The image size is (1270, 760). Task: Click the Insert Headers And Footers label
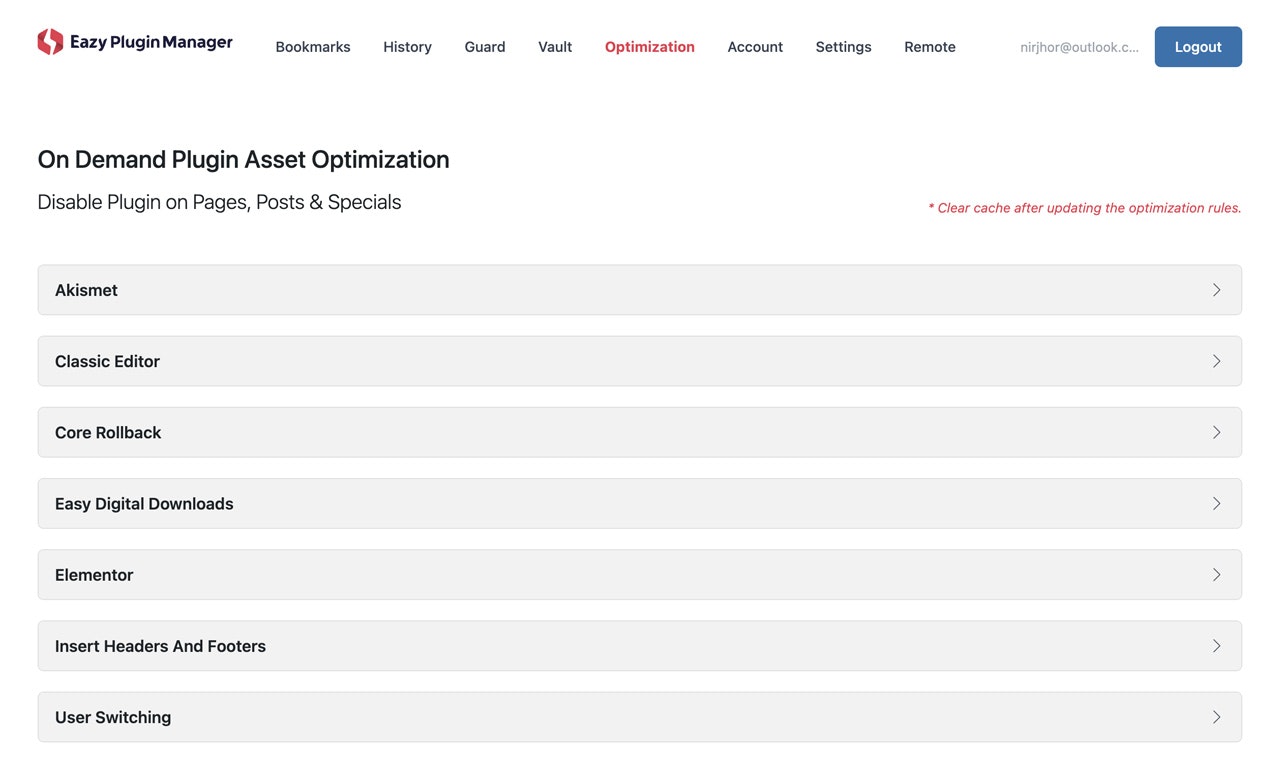click(x=160, y=646)
